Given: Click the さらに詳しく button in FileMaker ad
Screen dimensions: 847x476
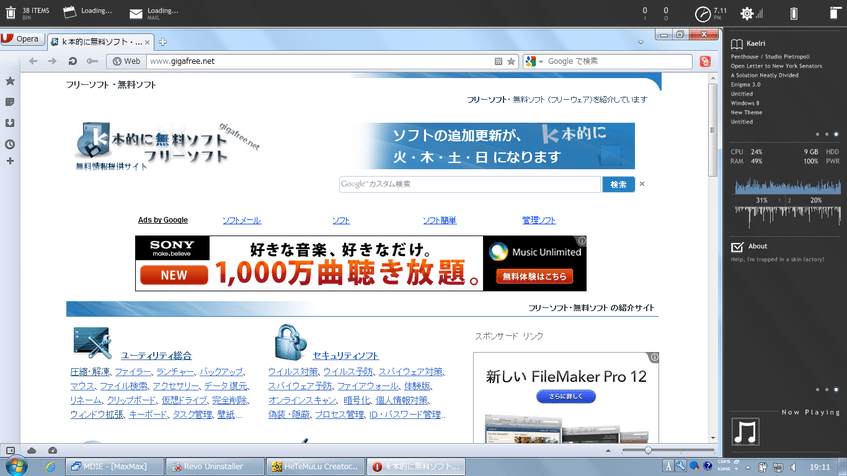Looking at the screenshot, I should pos(566,396).
